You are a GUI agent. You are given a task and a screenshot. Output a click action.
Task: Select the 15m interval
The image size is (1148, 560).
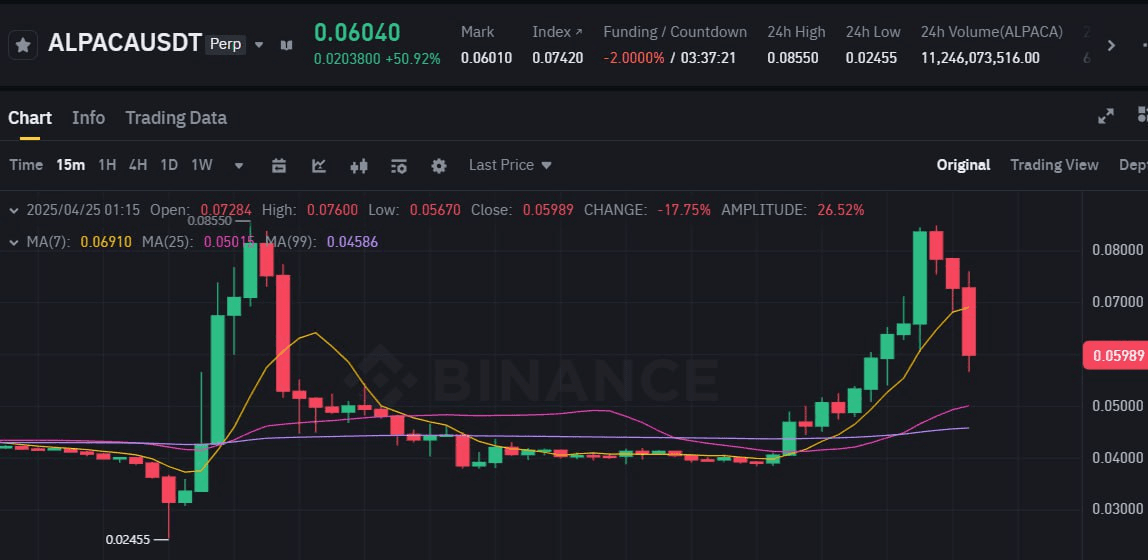[x=70, y=165]
